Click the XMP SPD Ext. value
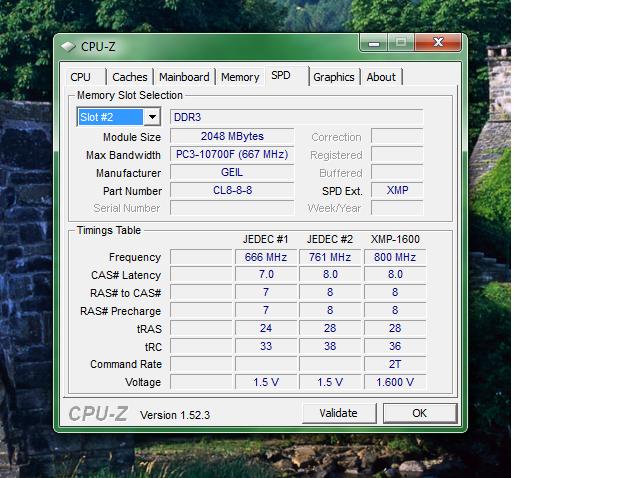This screenshot has height=478, width=640. click(x=397, y=190)
